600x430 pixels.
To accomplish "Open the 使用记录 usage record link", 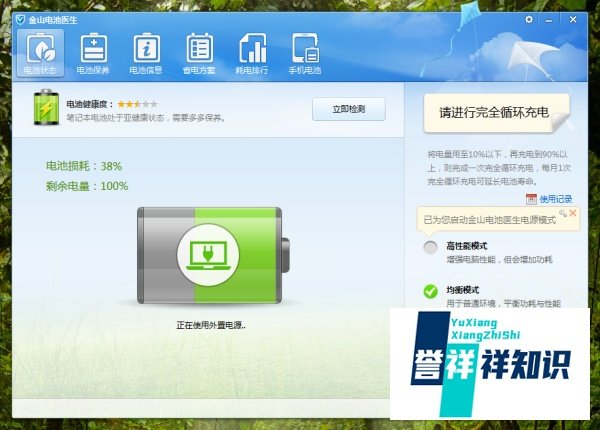I will point(556,199).
